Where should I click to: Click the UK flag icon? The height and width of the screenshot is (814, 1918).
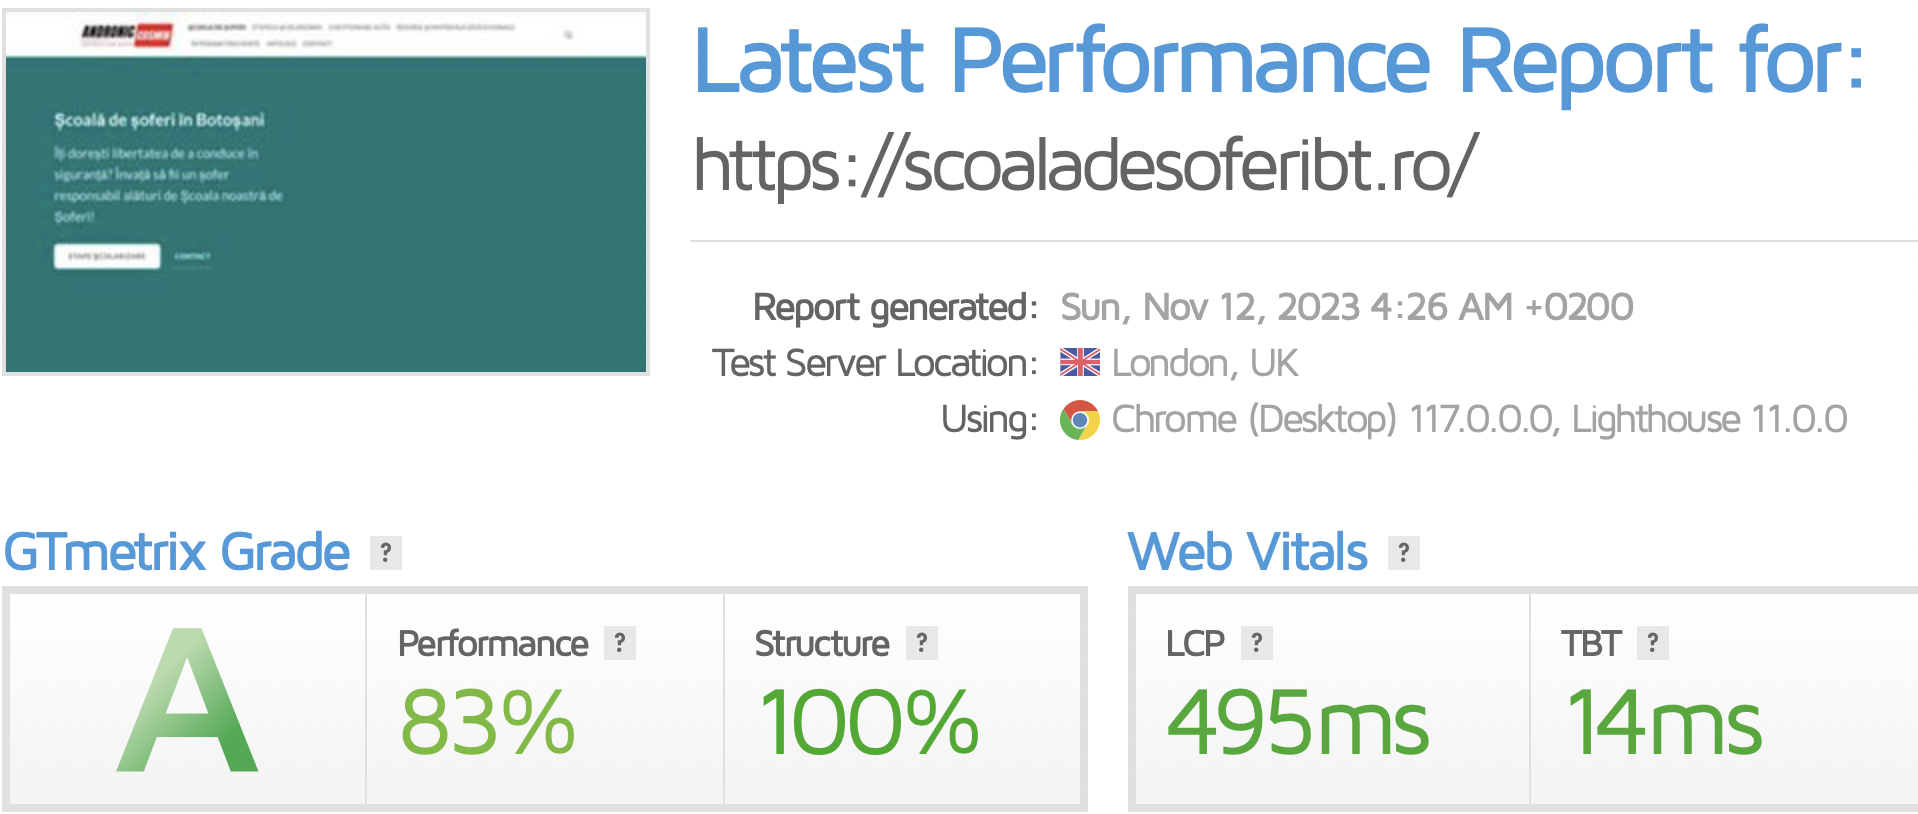point(1079,362)
